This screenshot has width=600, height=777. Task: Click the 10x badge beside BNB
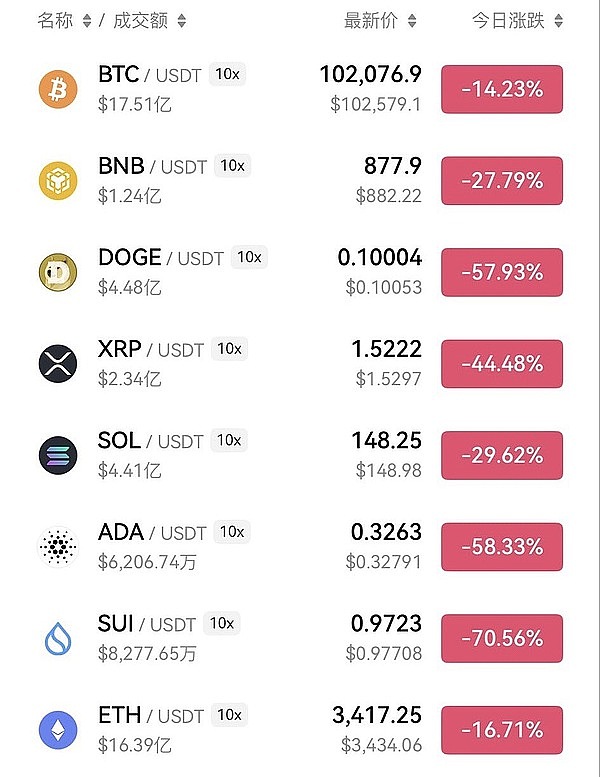tap(232, 166)
